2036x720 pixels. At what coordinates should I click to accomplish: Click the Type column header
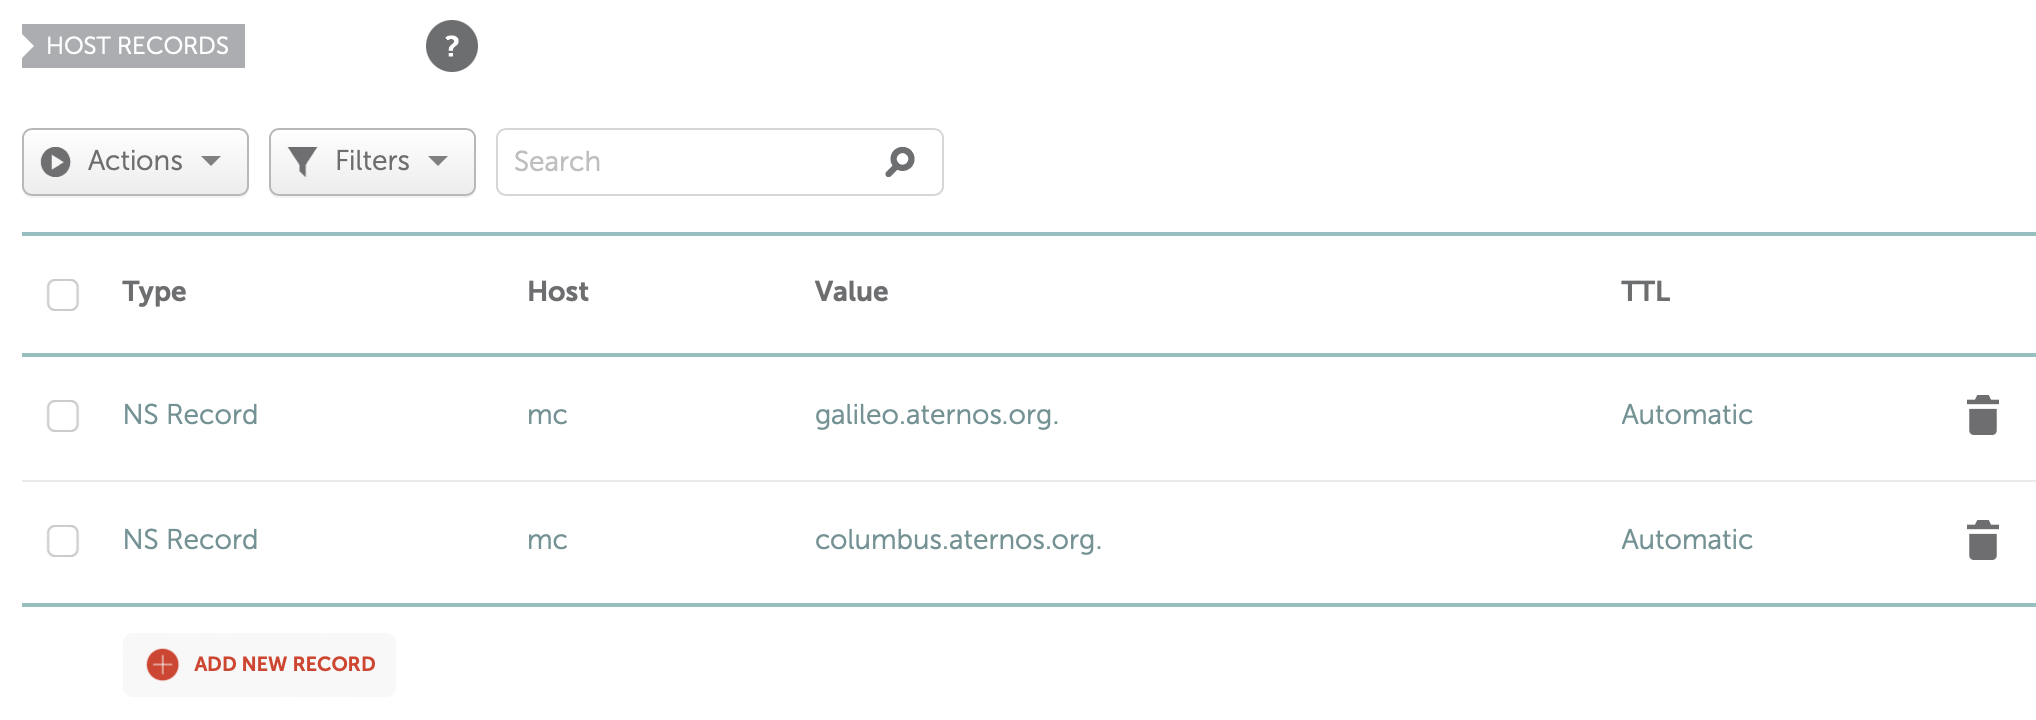click(154, 292)
